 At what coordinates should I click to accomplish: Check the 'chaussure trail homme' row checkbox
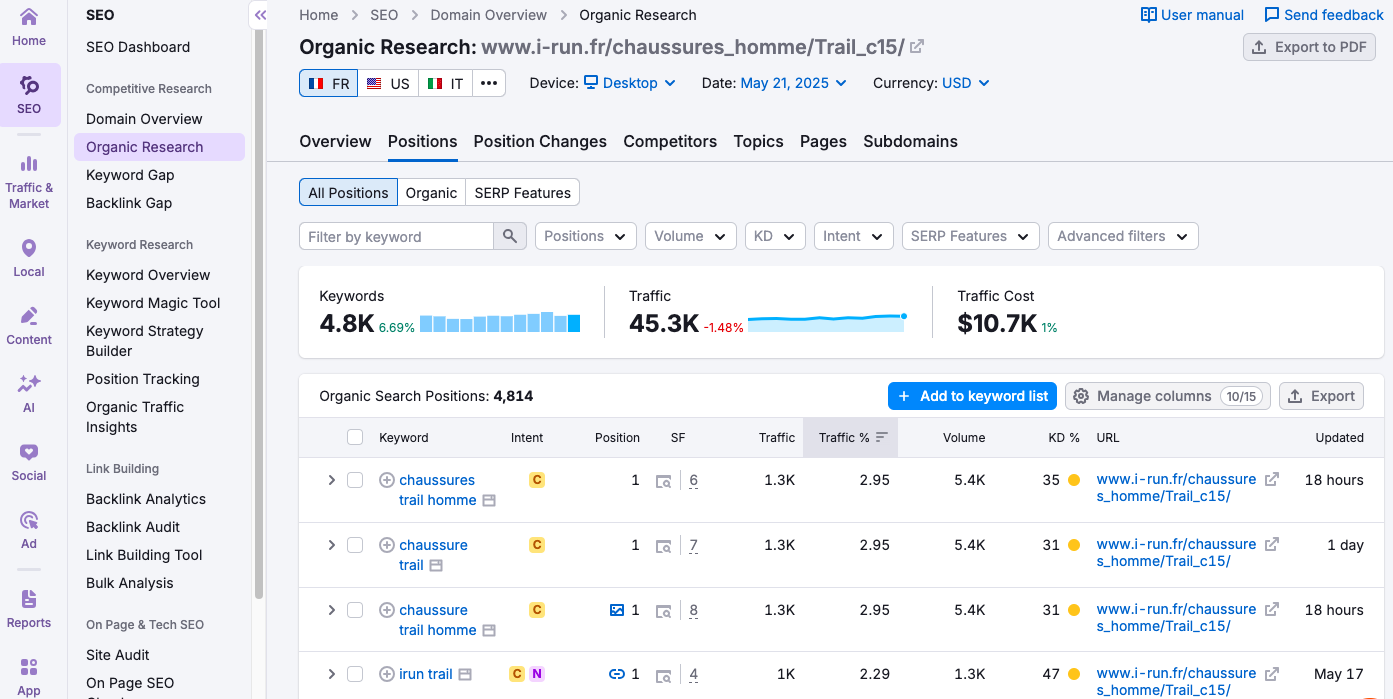coord(355,610)
